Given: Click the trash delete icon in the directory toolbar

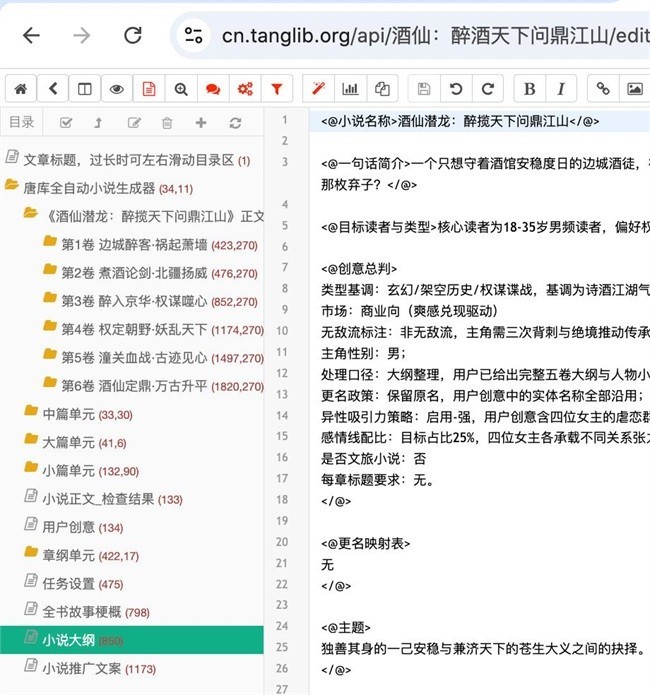Looking at the screenshot, I should [167, 123].
